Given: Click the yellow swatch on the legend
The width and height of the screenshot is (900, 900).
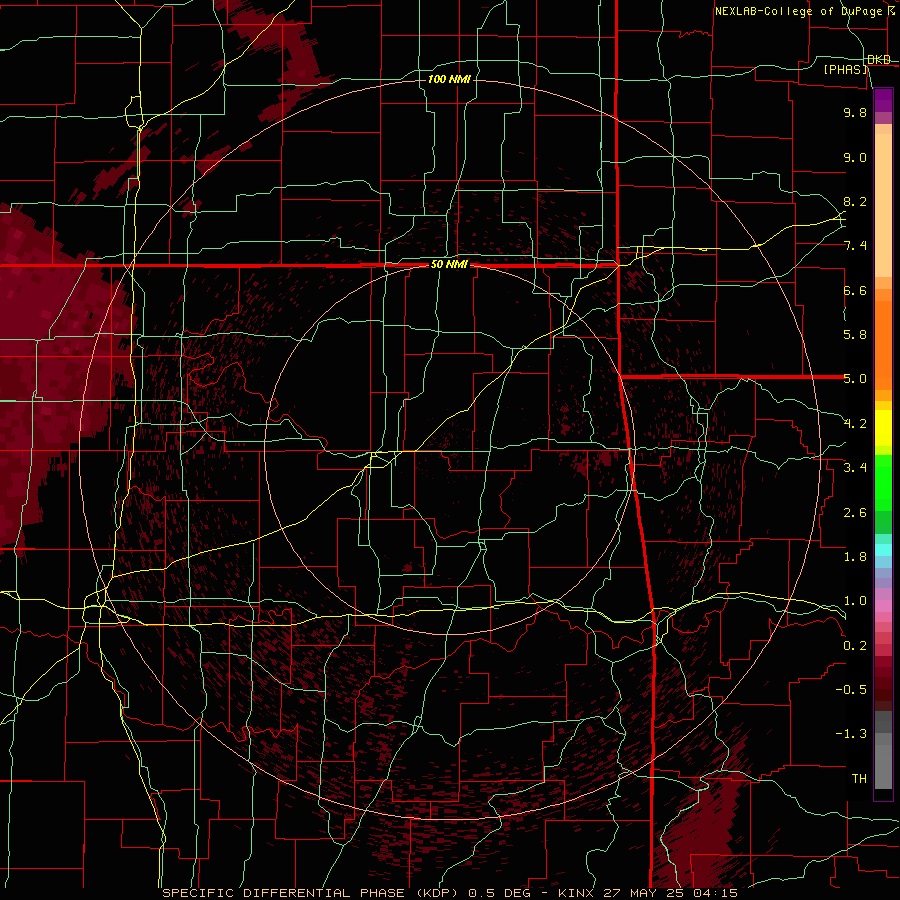Looking at the screenshot, I should [x=883, y=428].
